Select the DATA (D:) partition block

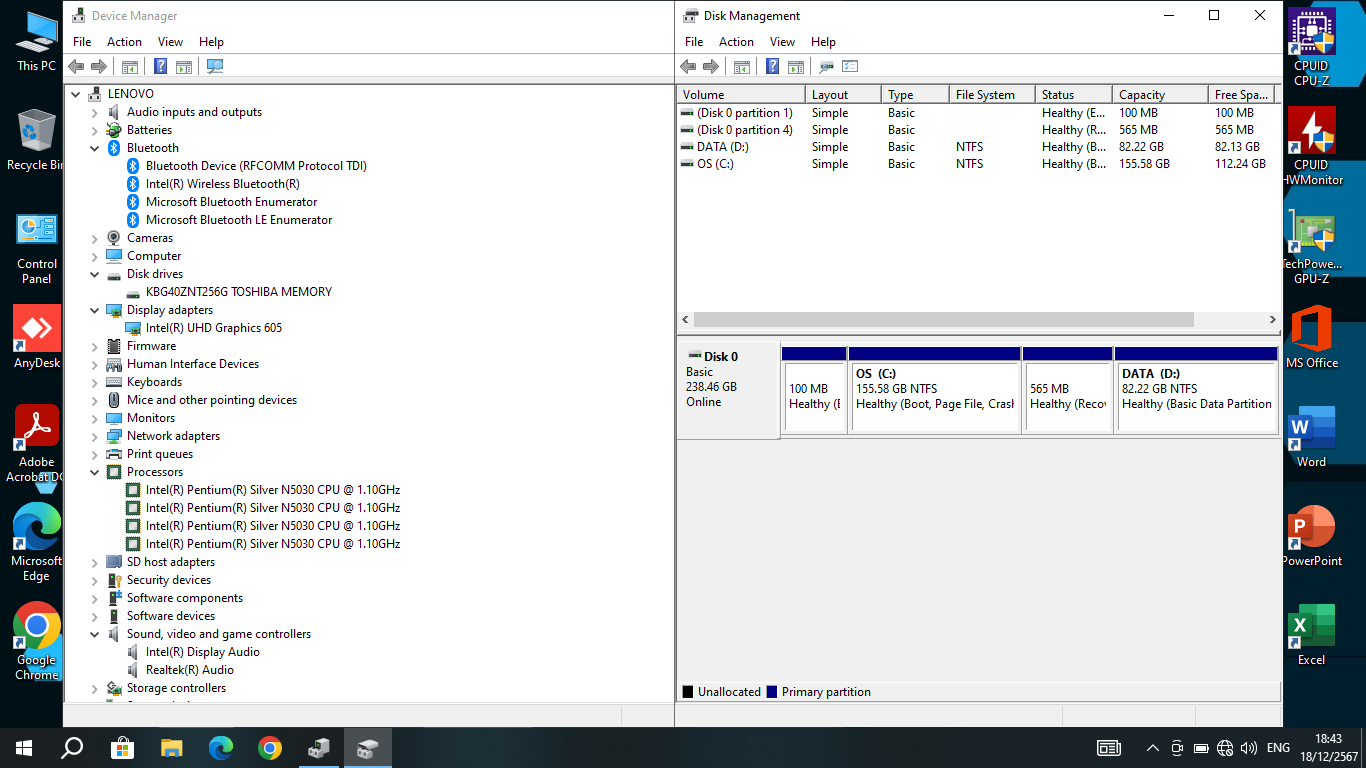tap(1196, 390)
